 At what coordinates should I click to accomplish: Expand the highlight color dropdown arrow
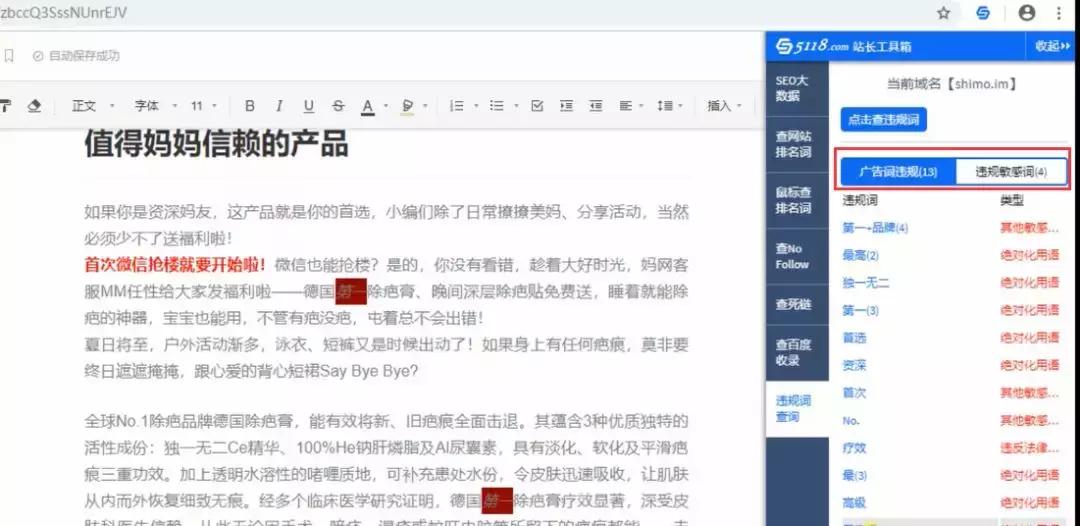[425, 106]
